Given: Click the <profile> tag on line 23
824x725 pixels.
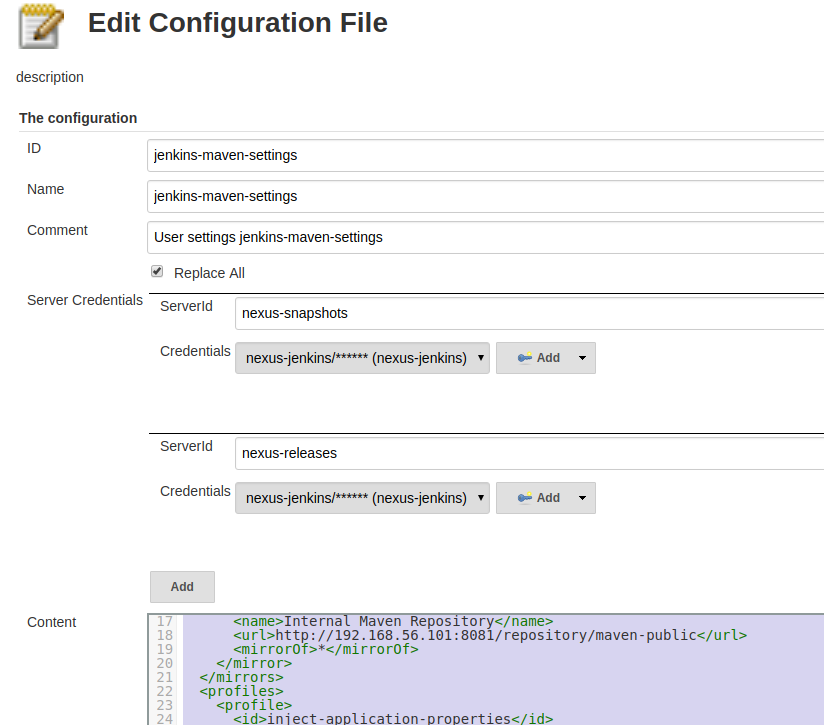Looking at the screenshot, I should tap(254, 705).
